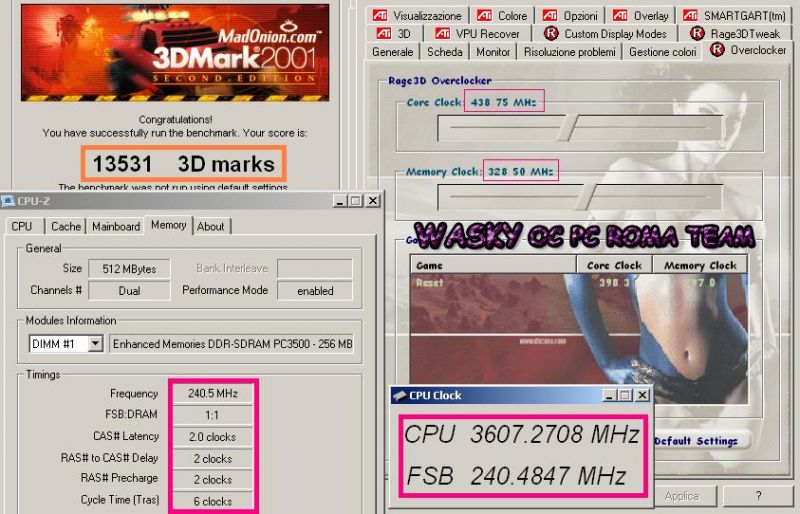This screenshot has height=514, width=800.
Task: Click the 6 clocks Cycle Time value
Action: 213,501
